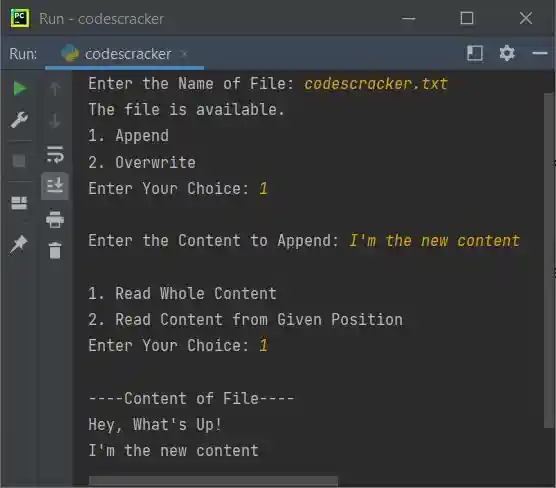Close the codescracker run tab
556x488 pixels.
(183, 54)
